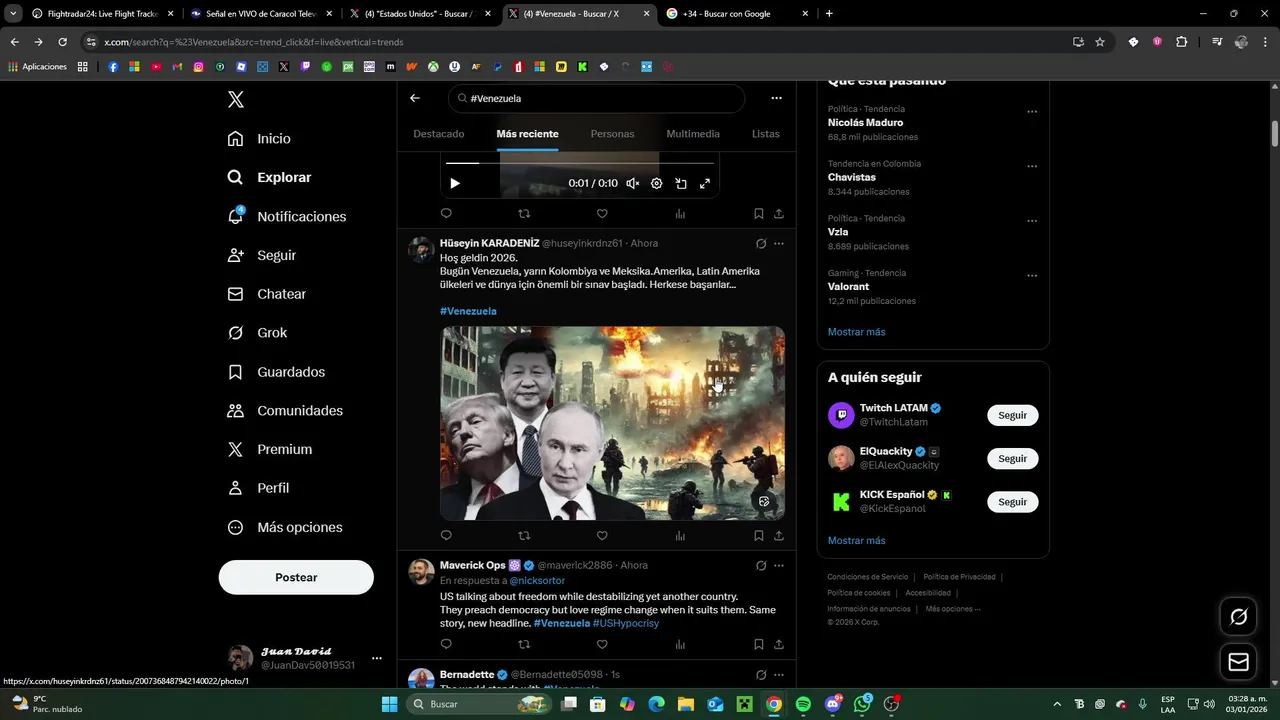Open the Seguir sidebar item

point(261,255)
